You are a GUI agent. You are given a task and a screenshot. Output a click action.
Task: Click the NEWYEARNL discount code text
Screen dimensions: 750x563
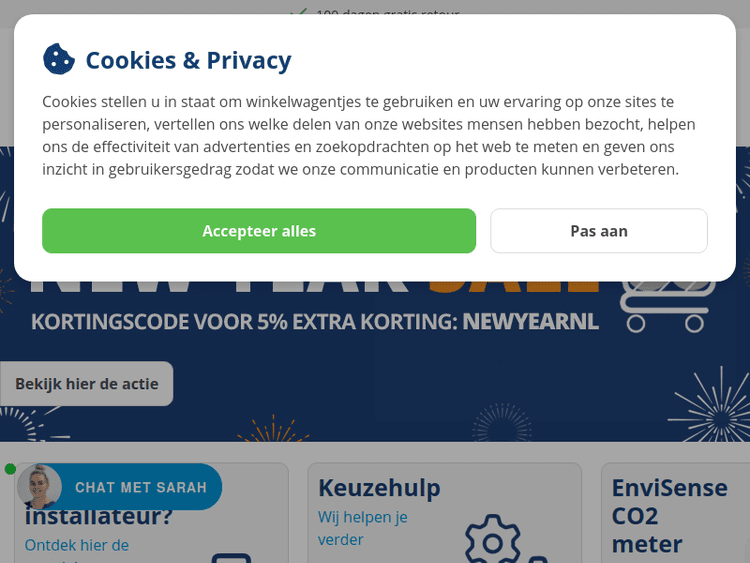pyautogui.click(x=530, y=322)
